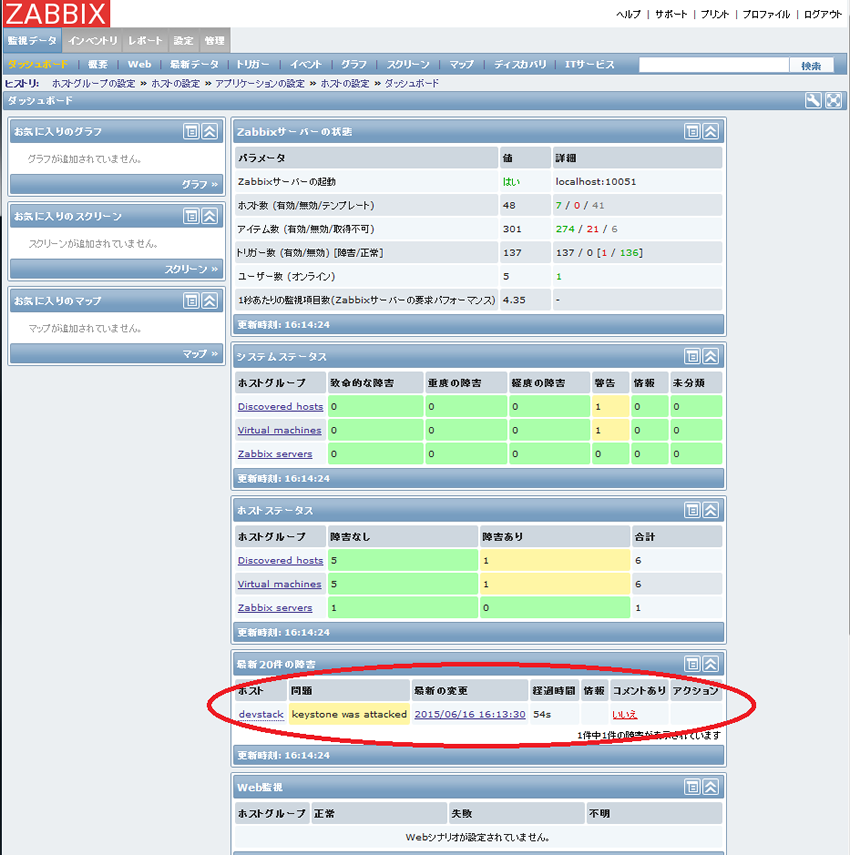Open the ヘルプ link
The image size is (850, 855).
point(628,14)
